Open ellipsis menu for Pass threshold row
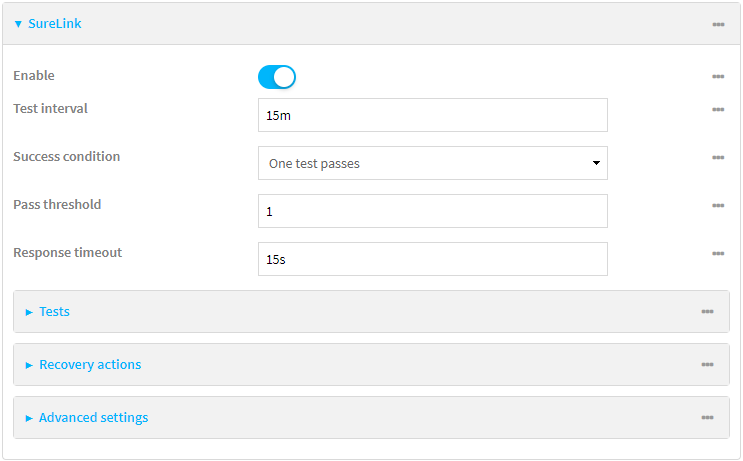Screen dimensions: 743x461 (718, 206)
